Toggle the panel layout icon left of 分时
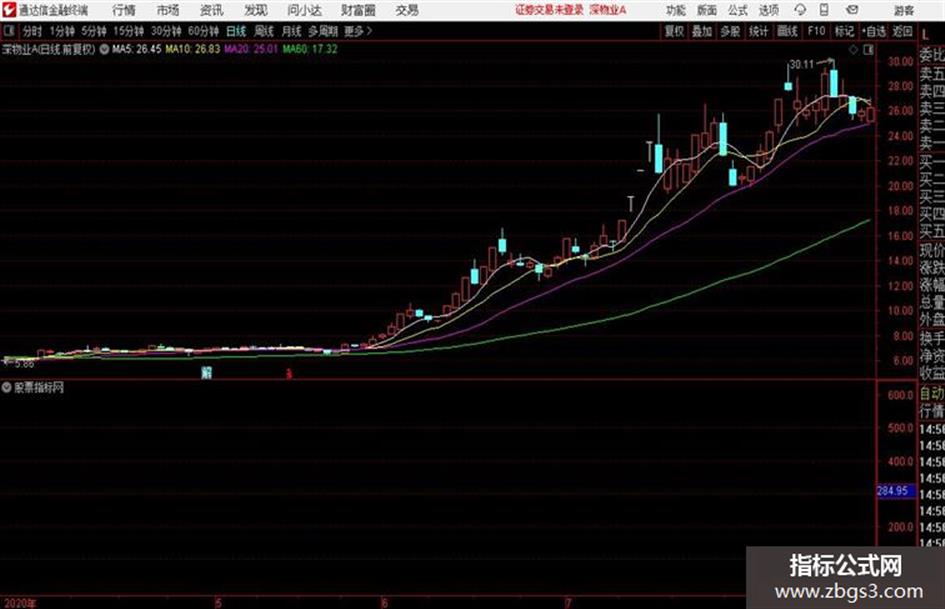Image resolution: width=945 pixels, height=609 pixels. [x=8, y=30]
